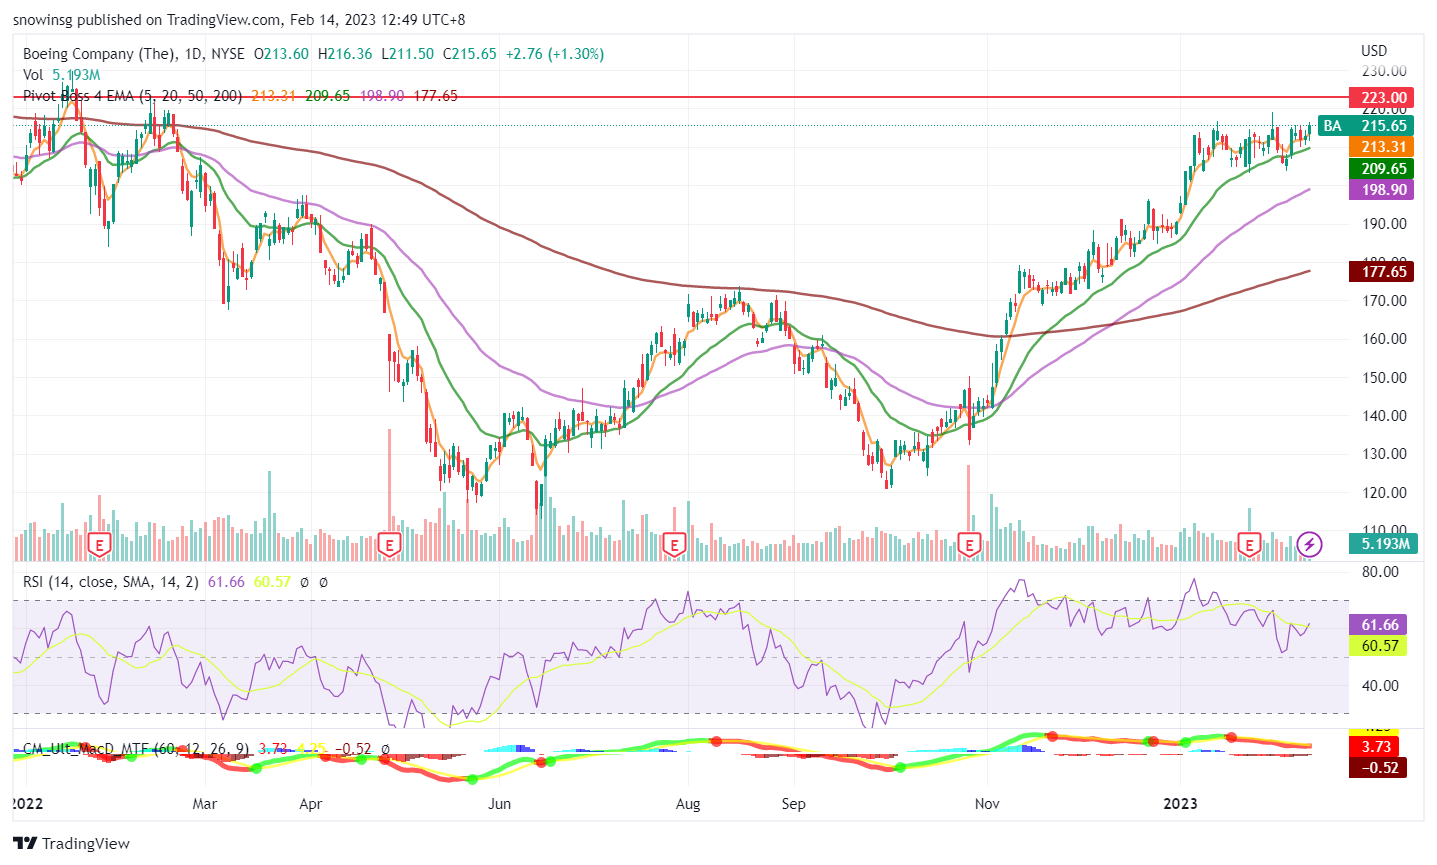The image size is (1437, 865).
Task: Click the 2023 label on the time axis
Action: tap(1181, 804)
